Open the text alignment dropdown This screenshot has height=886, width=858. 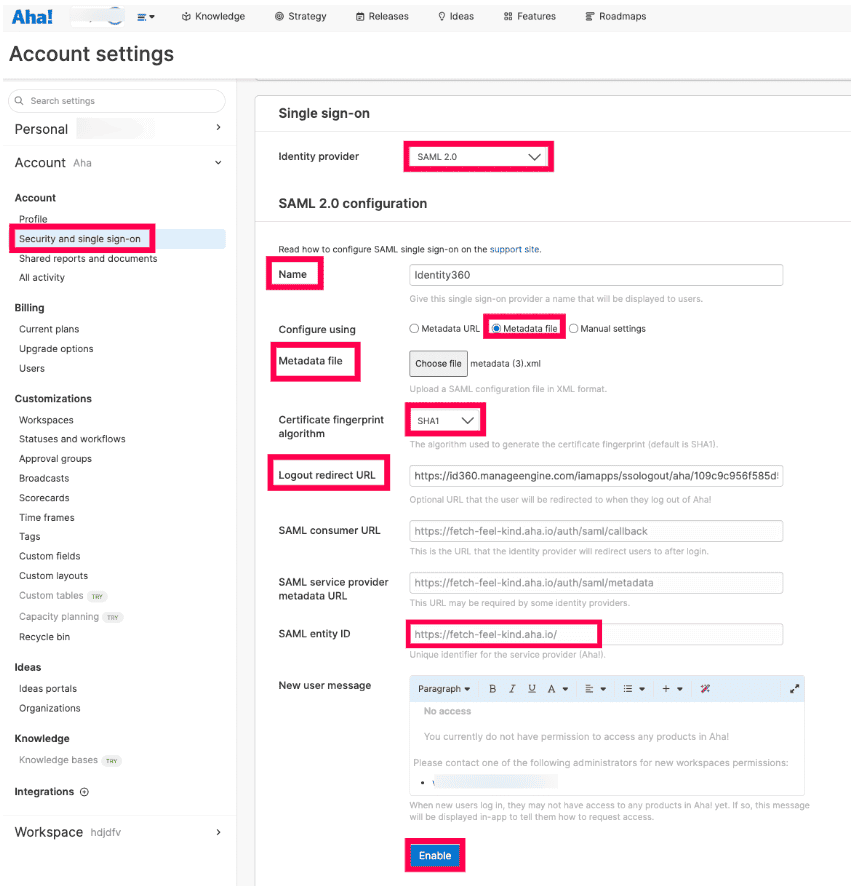click(595, 689)
